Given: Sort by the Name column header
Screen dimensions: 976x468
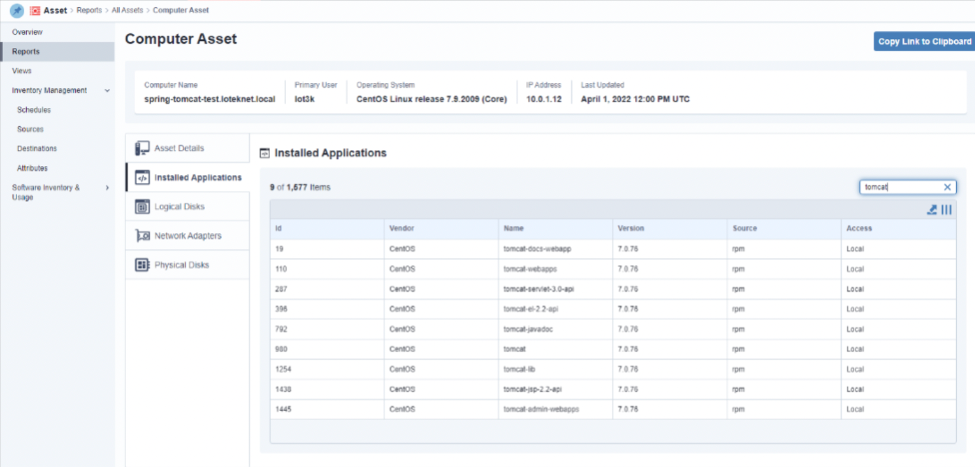Looking at the screenshot, I should pos(556,228).
